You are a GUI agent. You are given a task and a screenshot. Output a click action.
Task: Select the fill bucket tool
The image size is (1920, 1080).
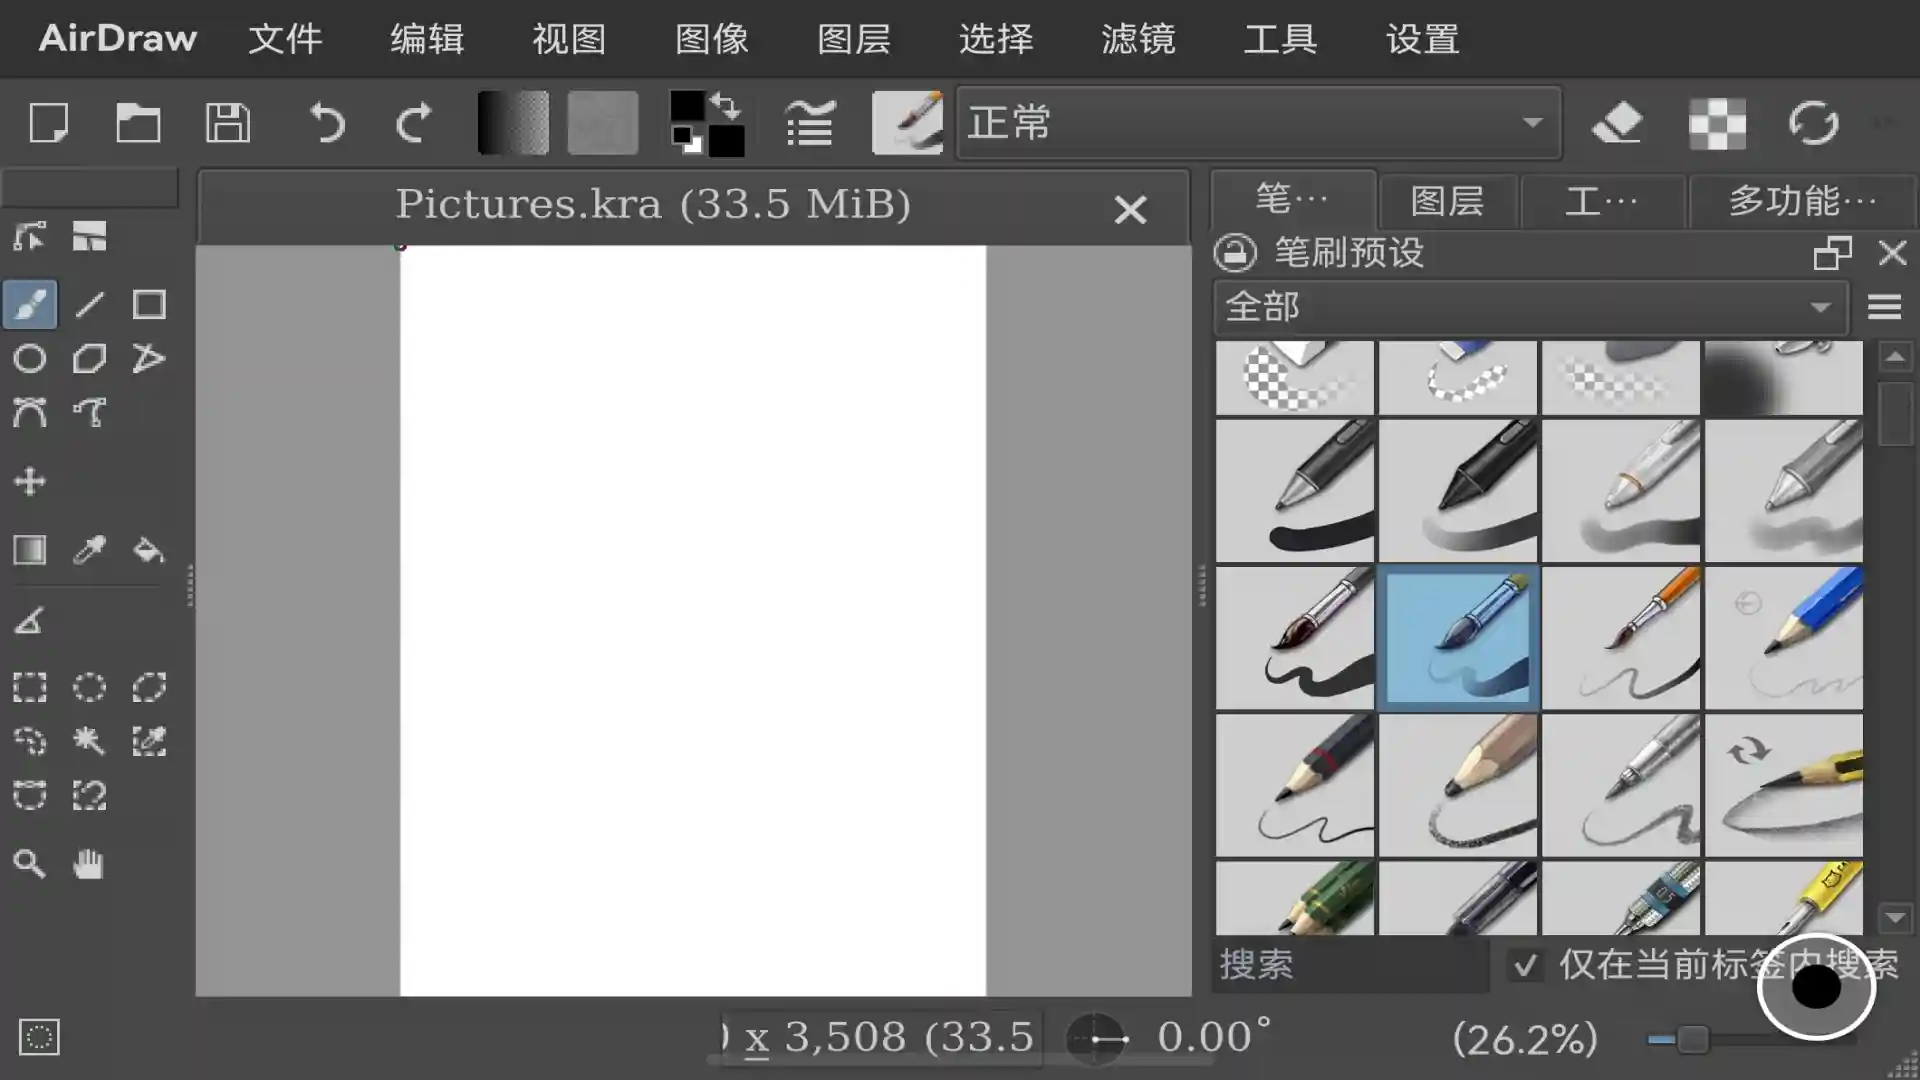tap(149, 550)
